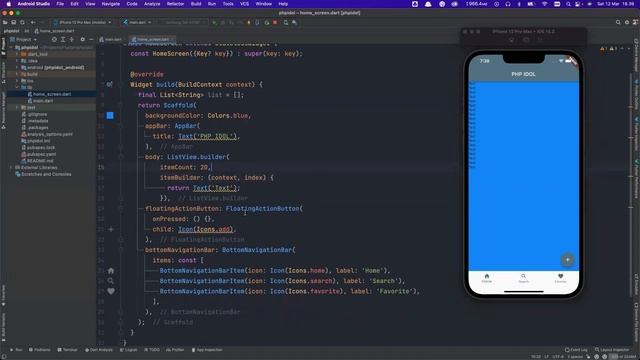The height and width of the screenshot is (360, 640).
Task: Click the expand all icon in Project panel
Action: 63,40
